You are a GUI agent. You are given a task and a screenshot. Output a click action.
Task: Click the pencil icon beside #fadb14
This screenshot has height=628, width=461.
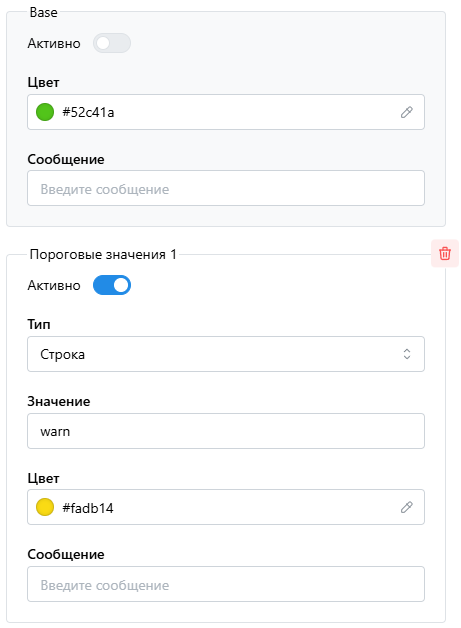click(x=407, y=507)
